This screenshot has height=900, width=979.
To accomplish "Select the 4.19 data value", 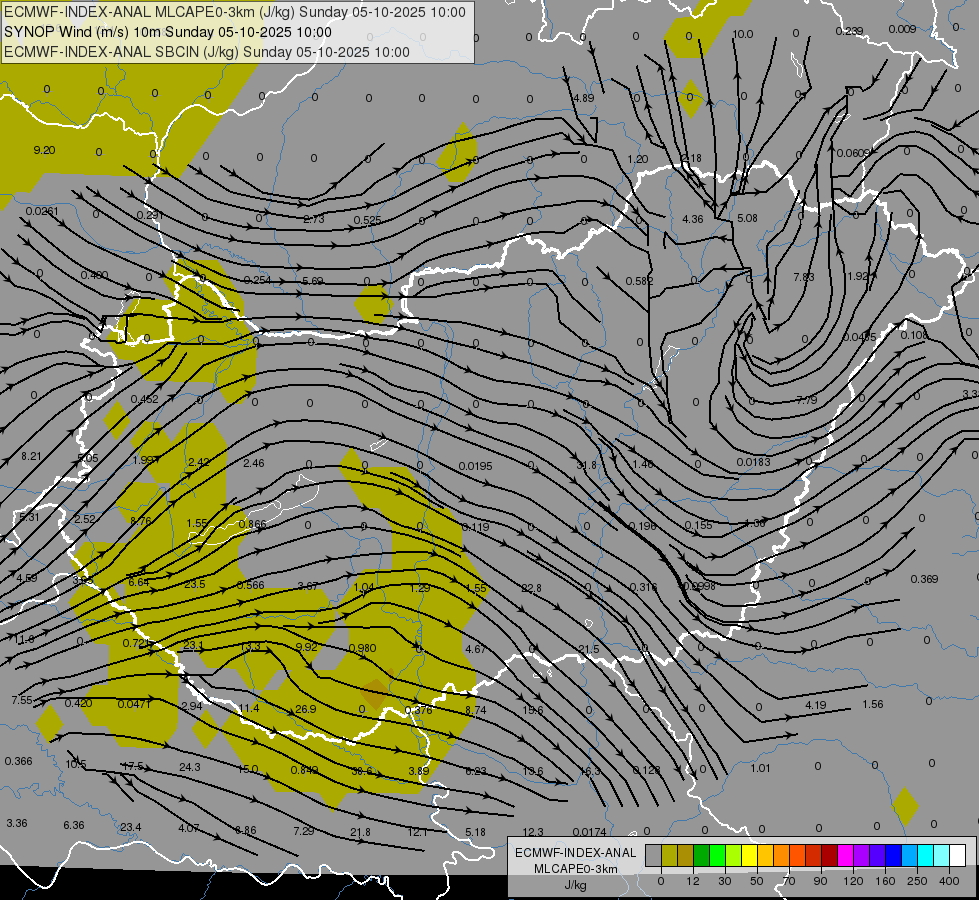I will [816, 705].
